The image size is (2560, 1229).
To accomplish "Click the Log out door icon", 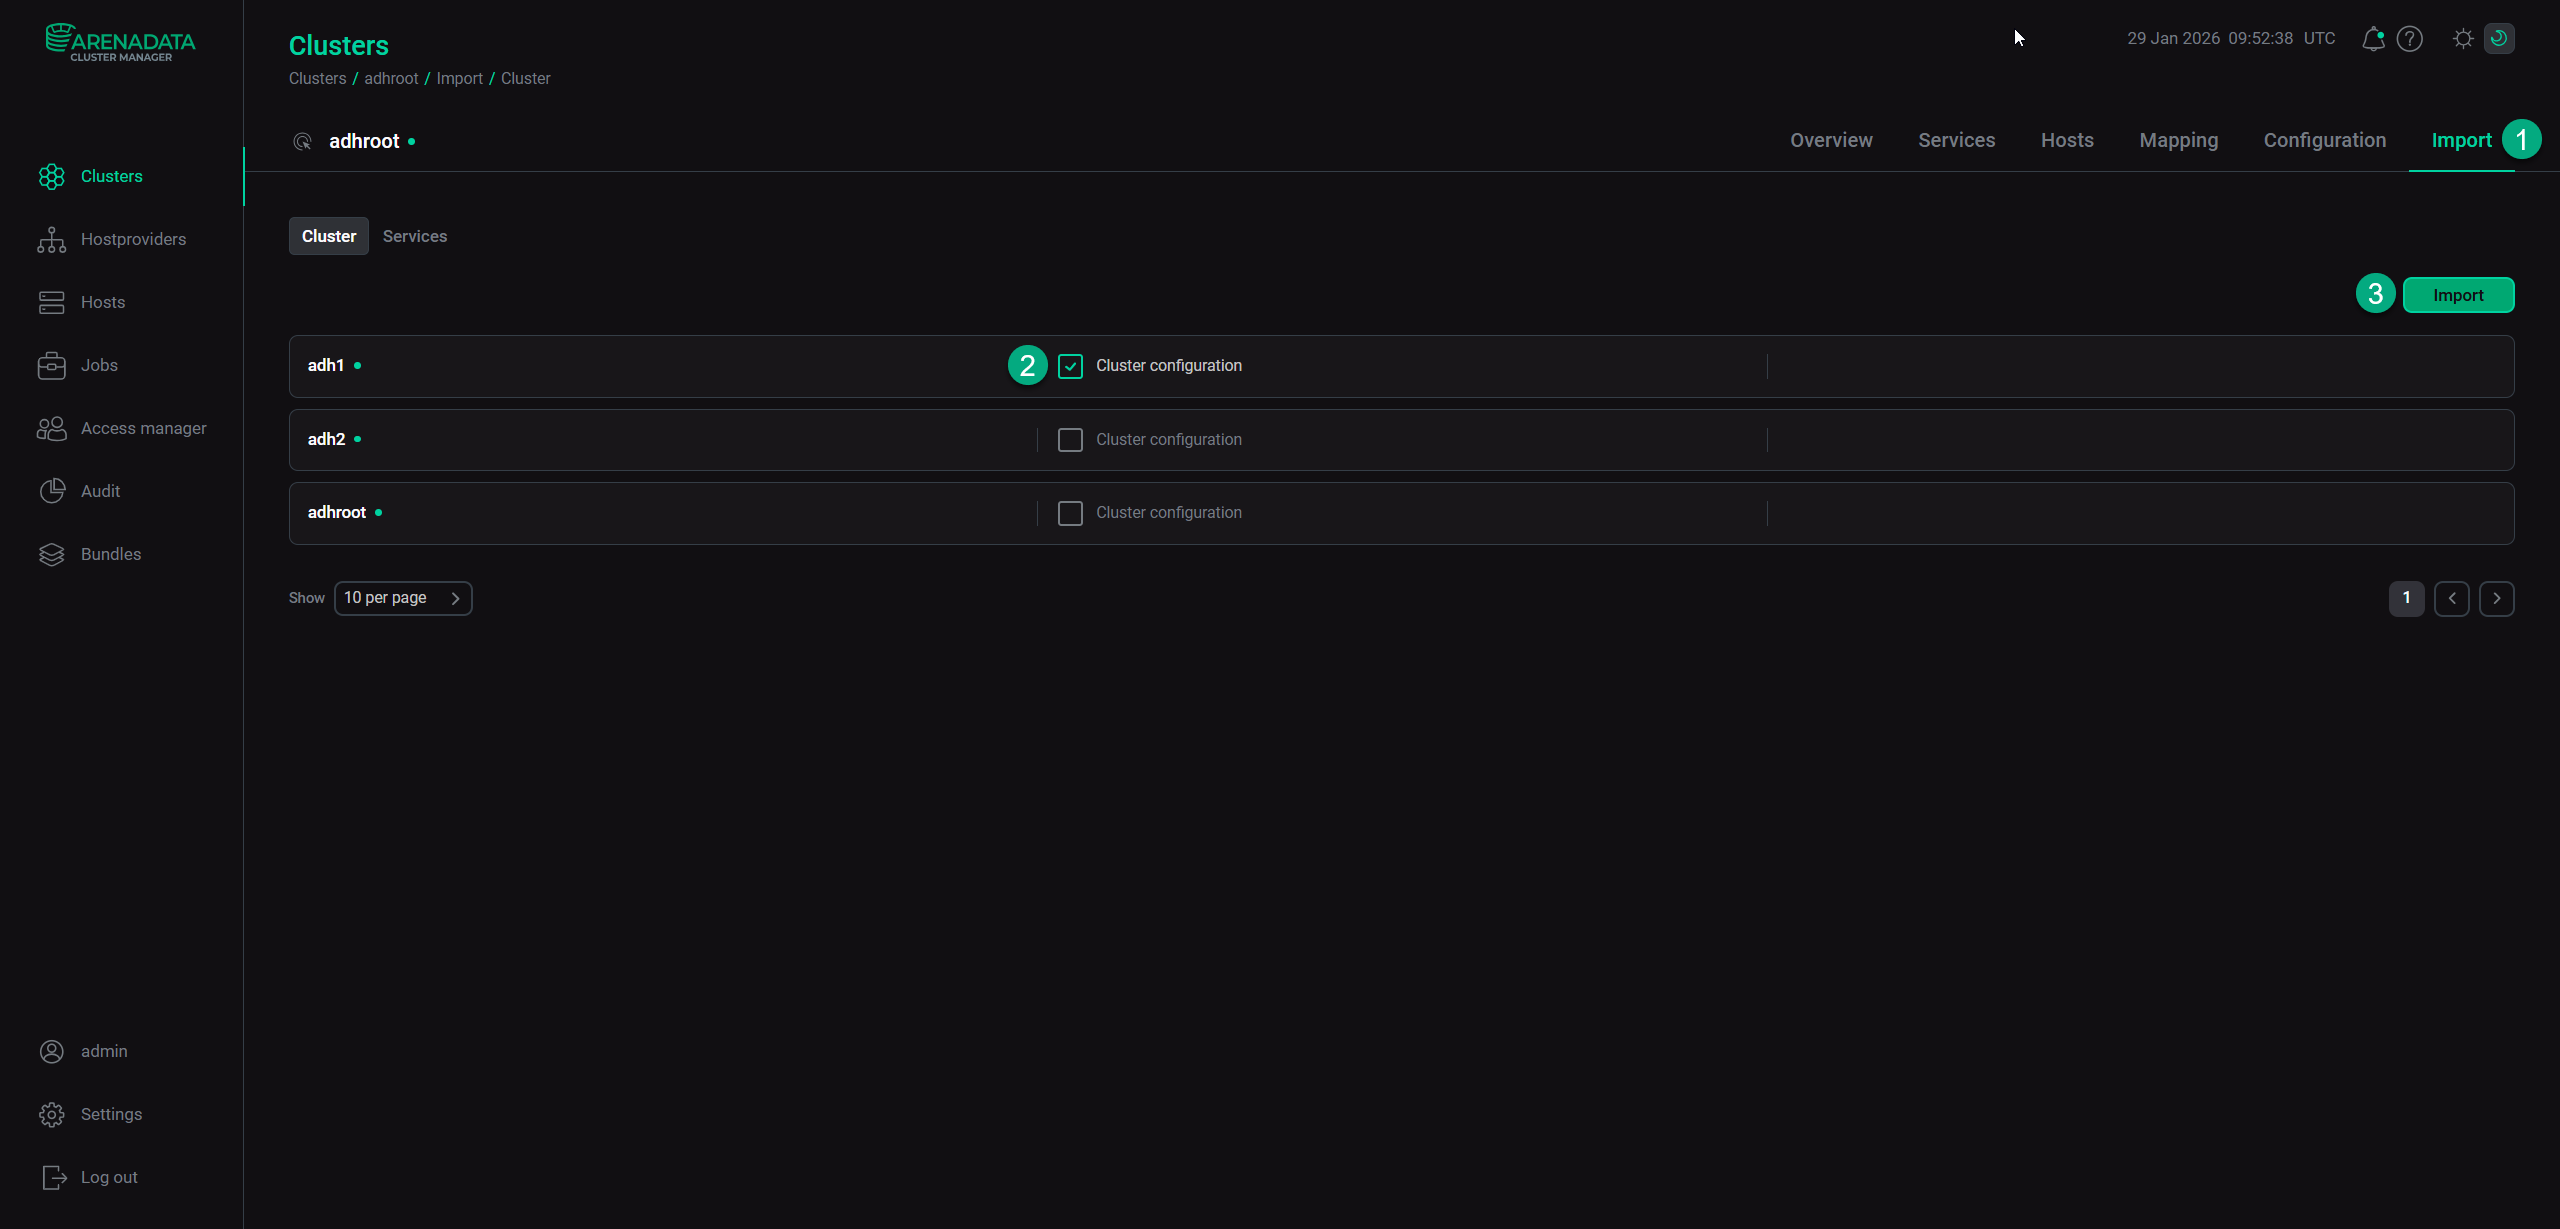I will click(x=54, y=1178).
